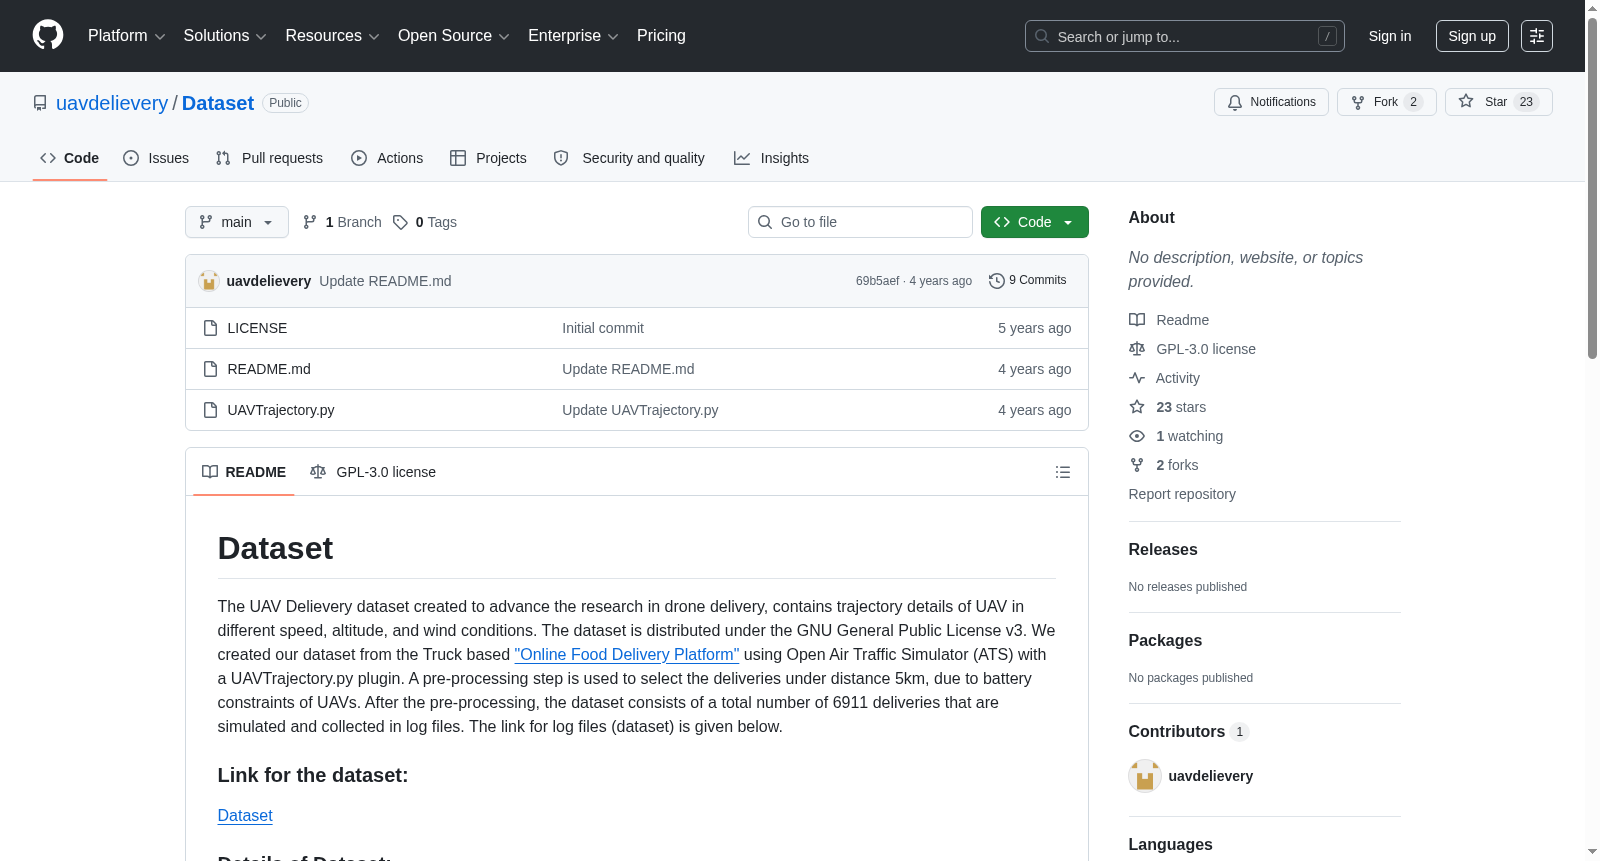Click the Sign up button
1600x861 pixels.
1472,36
